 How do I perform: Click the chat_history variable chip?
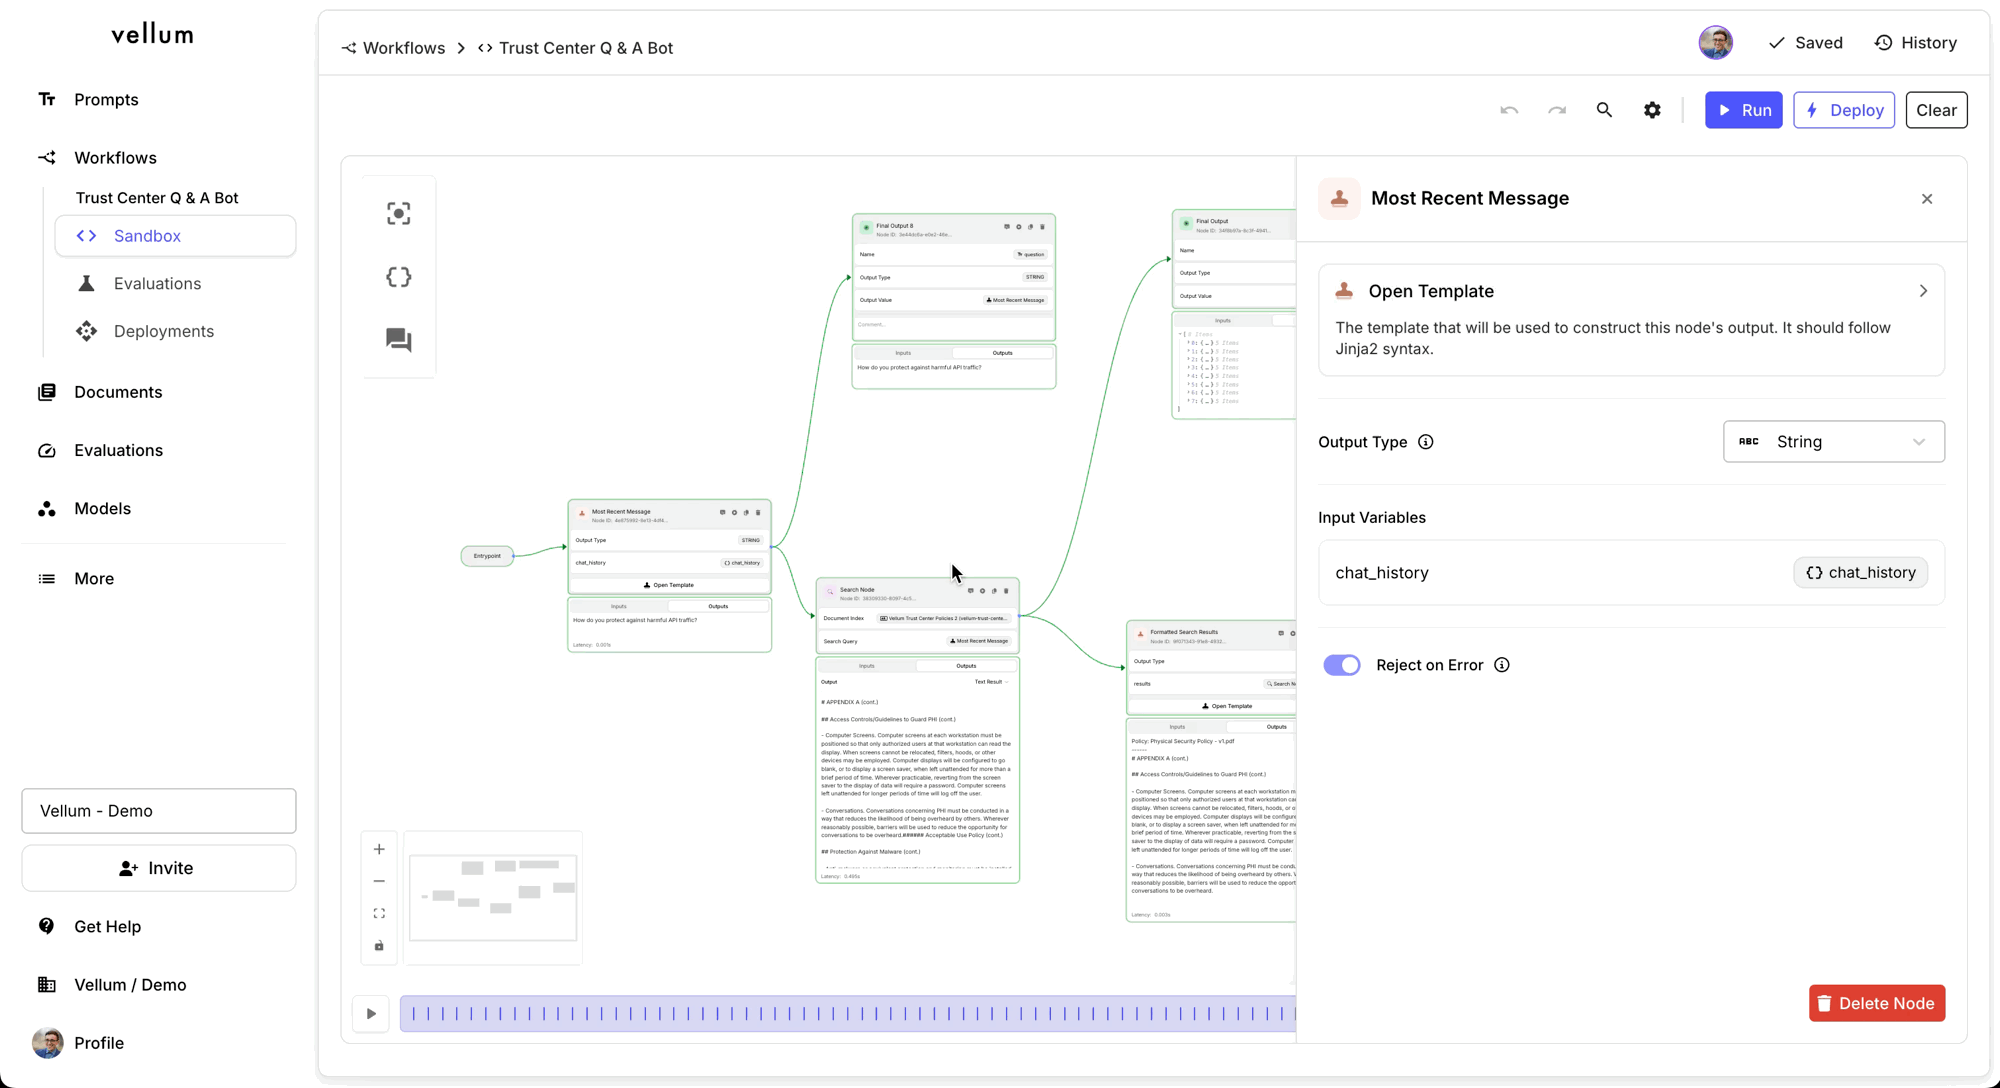point(1860,573)
